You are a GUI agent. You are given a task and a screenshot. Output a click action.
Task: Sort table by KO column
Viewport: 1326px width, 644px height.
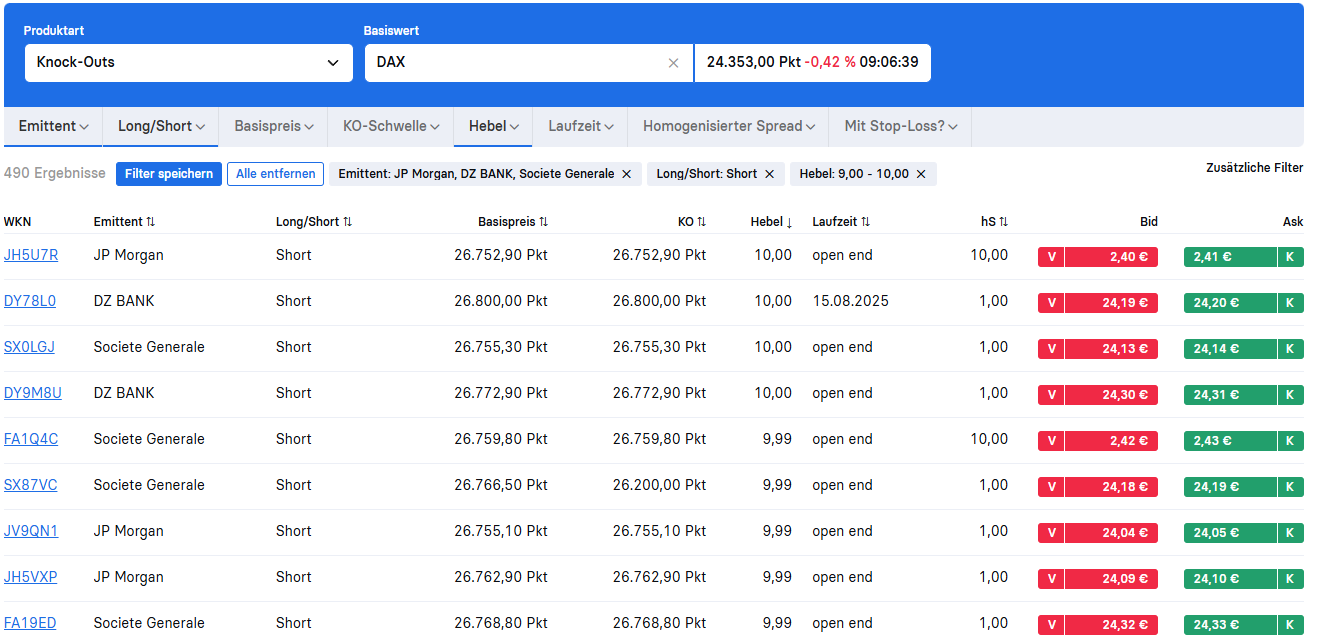[692, 222]
